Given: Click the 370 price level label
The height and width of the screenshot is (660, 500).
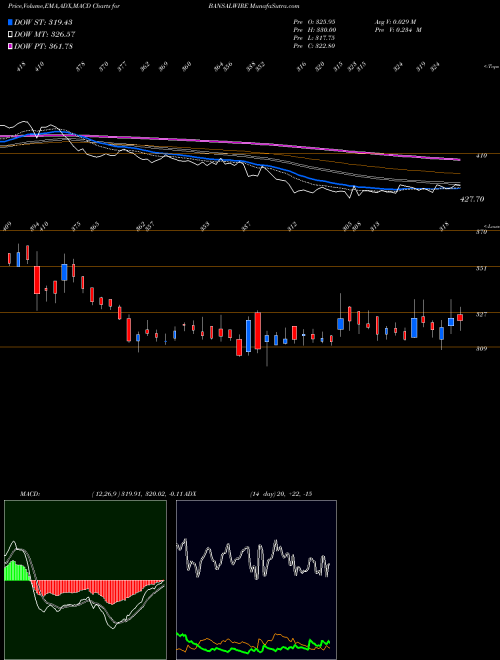Looking at the screenshot, I should [x=482, y=232].
